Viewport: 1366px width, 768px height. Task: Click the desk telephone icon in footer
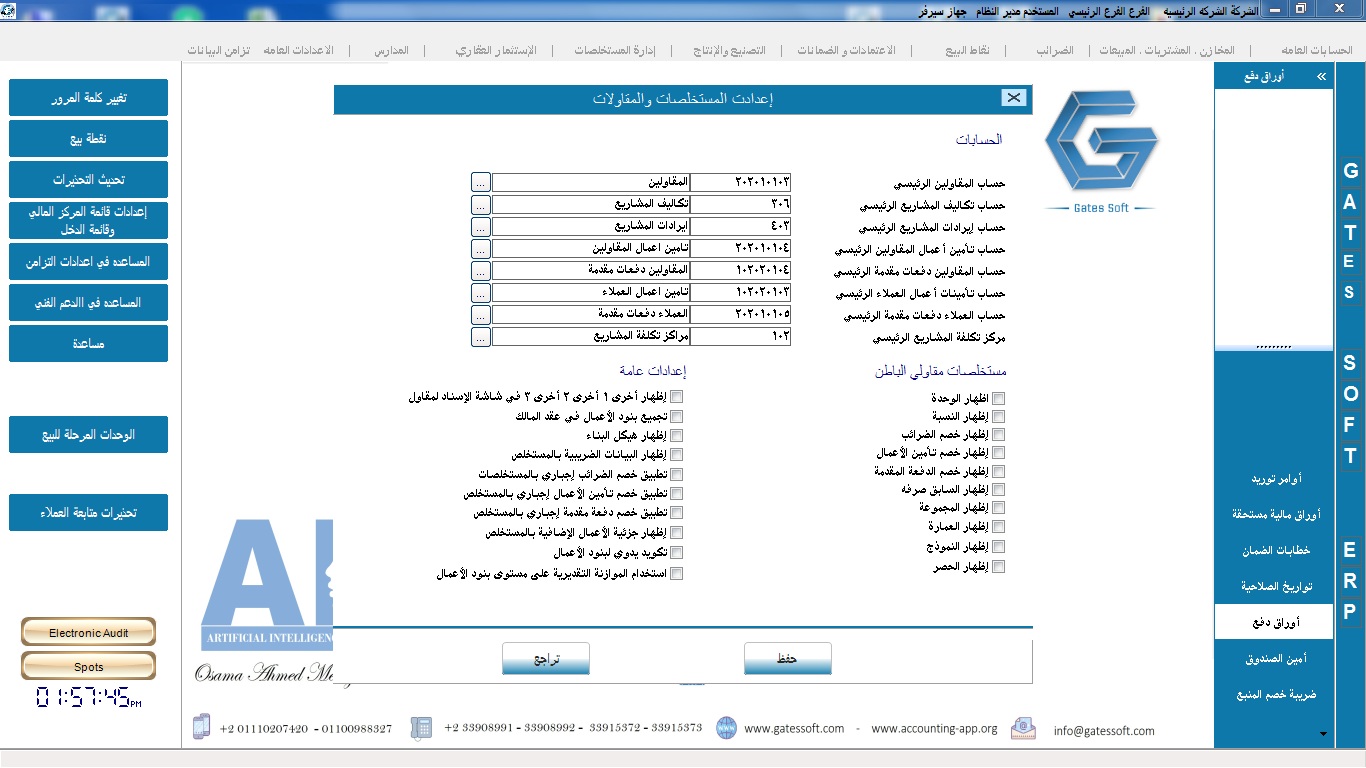coord(421,727)
